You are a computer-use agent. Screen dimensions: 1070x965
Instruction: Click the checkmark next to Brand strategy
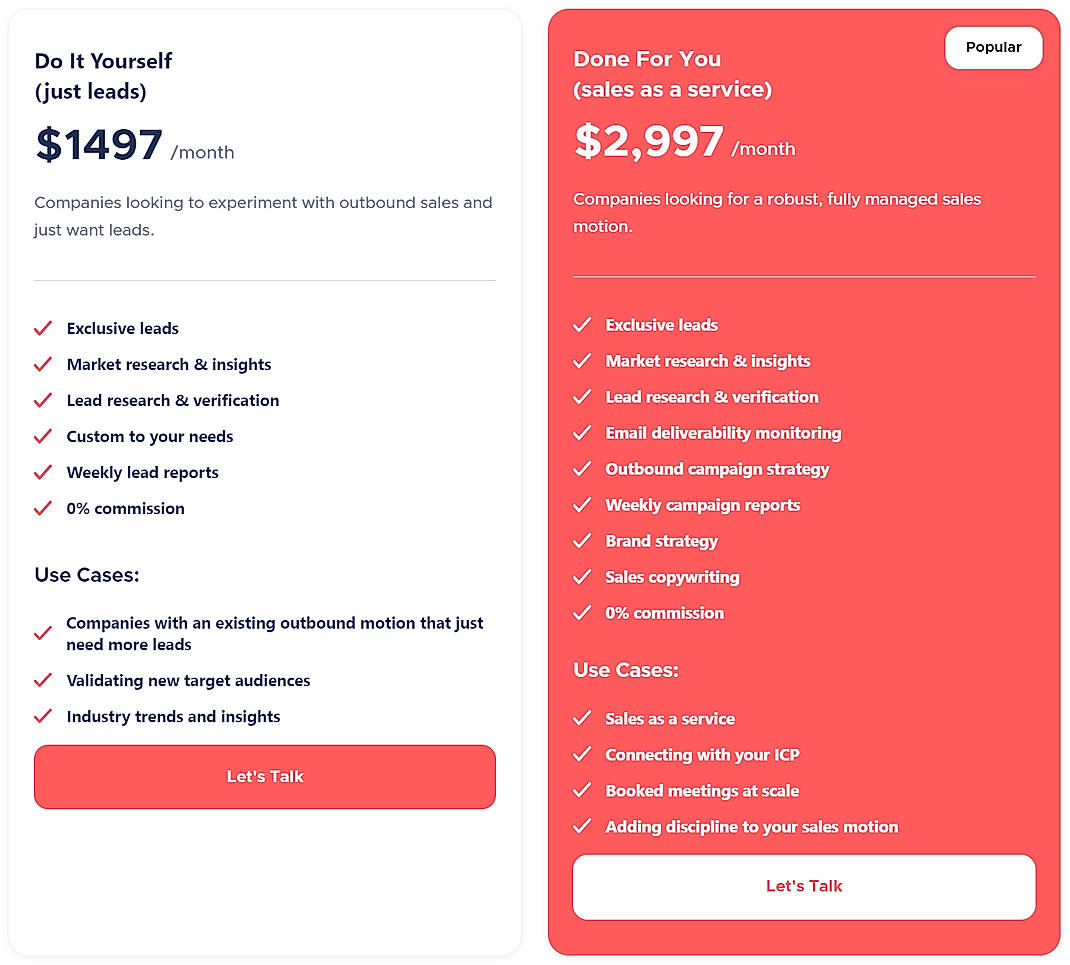click(x=583, y=541)
